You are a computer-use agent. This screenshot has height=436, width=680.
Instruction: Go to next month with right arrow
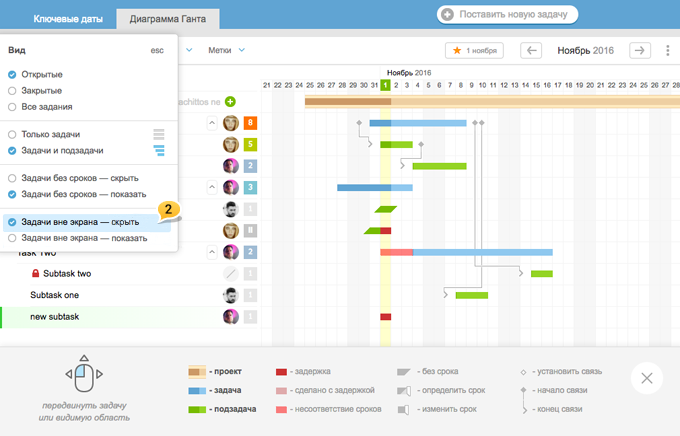coord(640,50)
